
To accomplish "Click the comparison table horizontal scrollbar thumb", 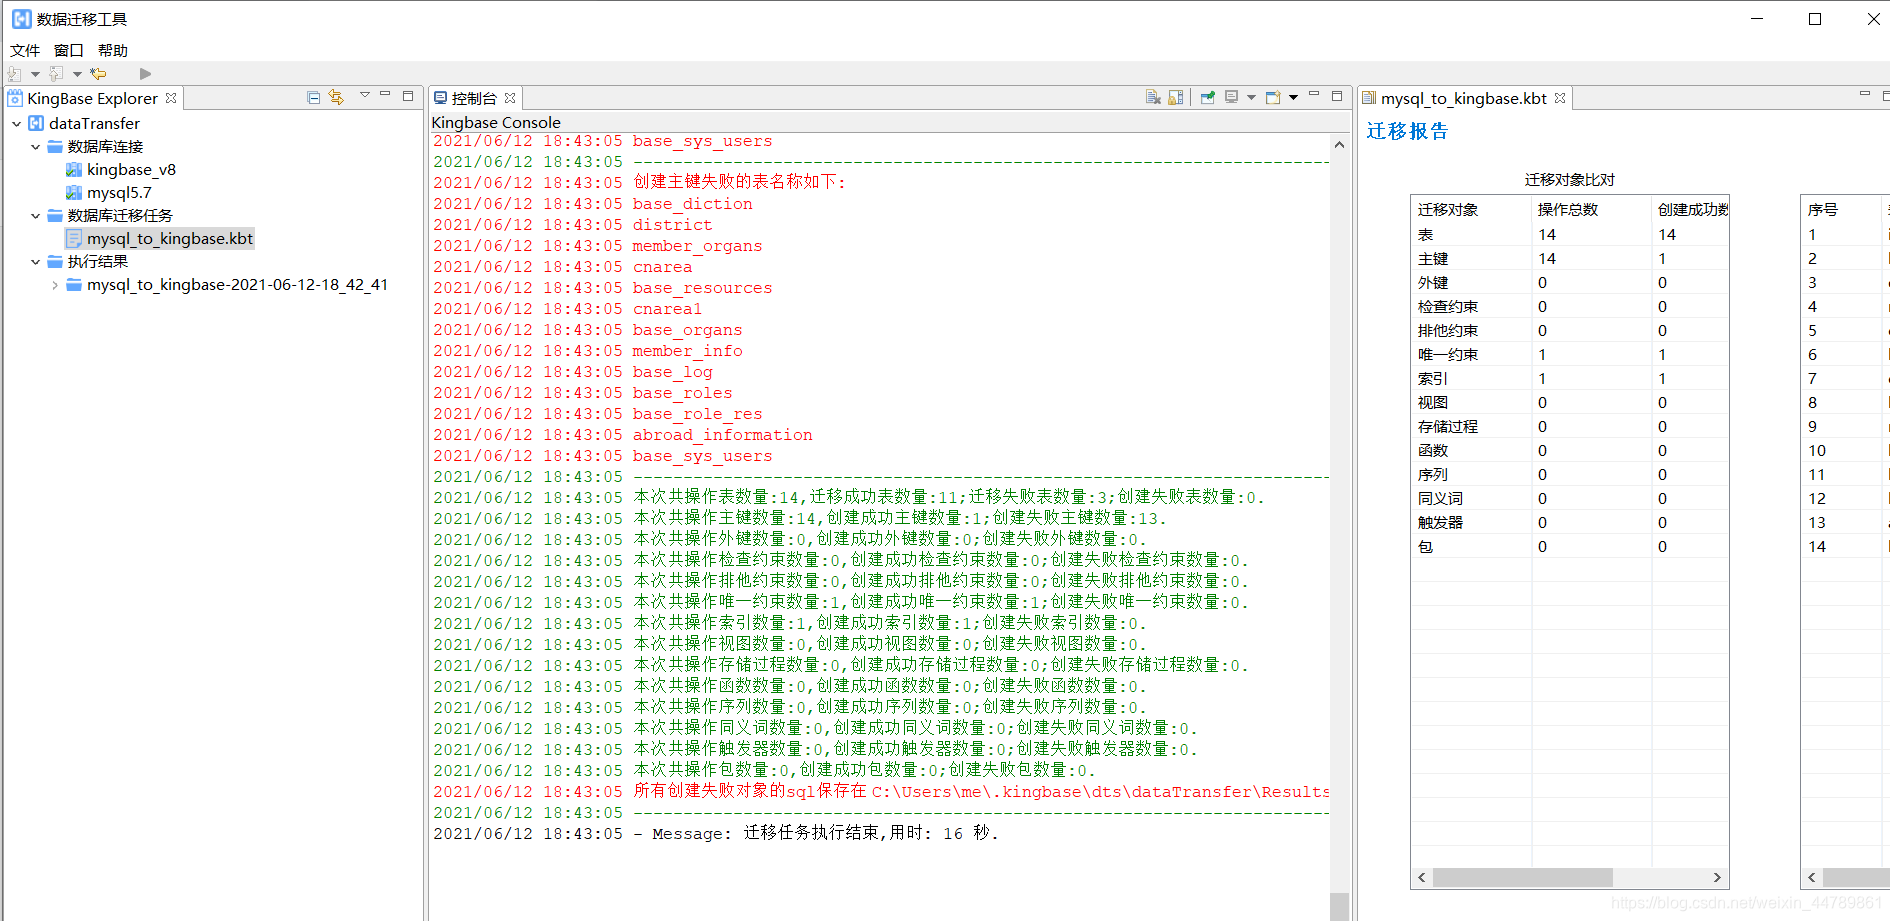I will pos(1522,877).
